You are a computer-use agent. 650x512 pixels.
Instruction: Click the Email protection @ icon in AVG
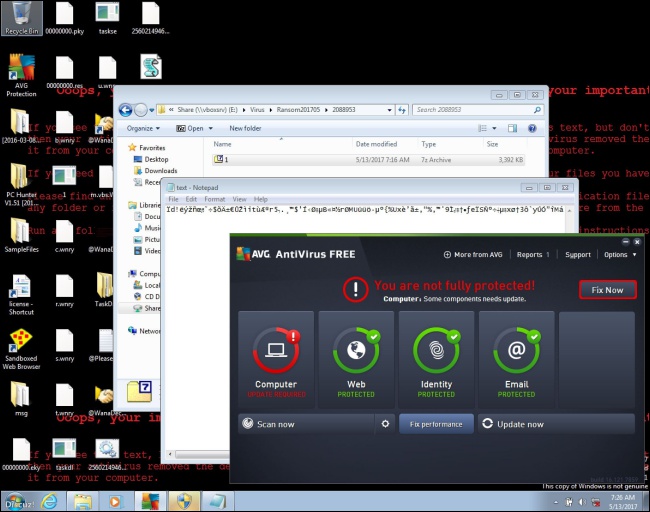[517, 350]
